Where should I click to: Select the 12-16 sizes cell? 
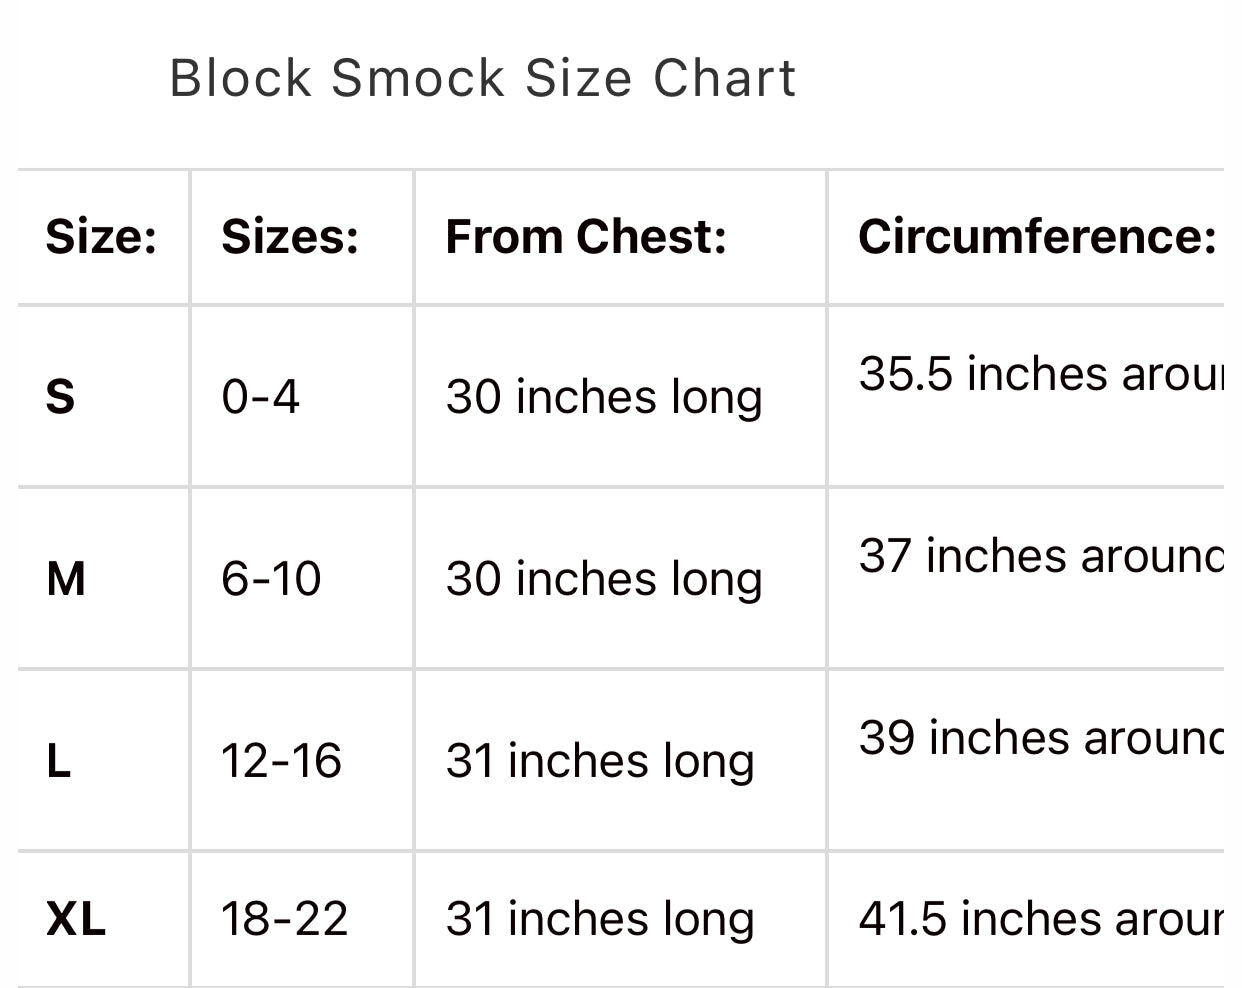281,761
